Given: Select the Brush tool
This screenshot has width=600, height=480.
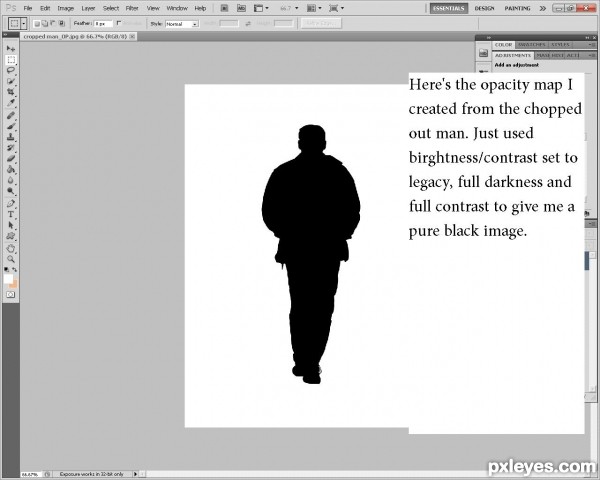Looking at the screenshot, I should 11,126.
